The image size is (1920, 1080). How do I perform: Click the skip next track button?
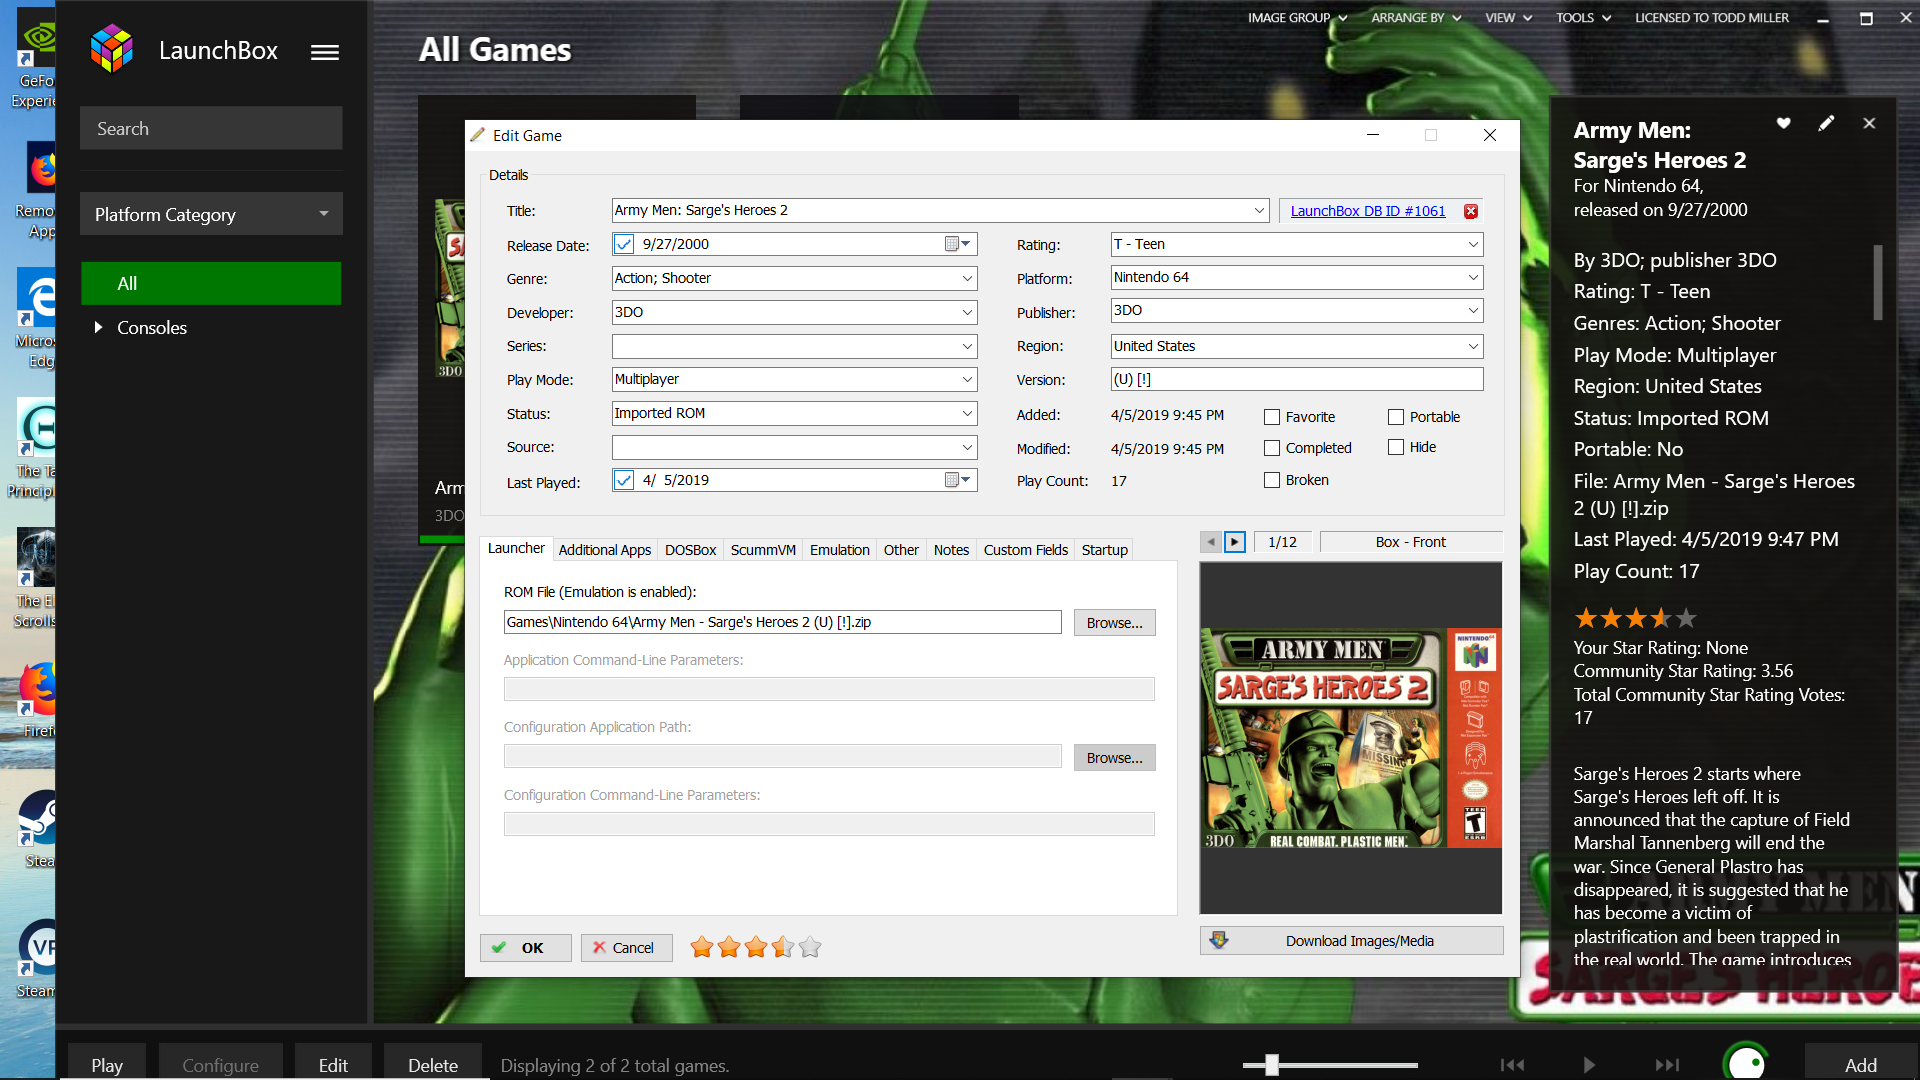(1667, 1065)
